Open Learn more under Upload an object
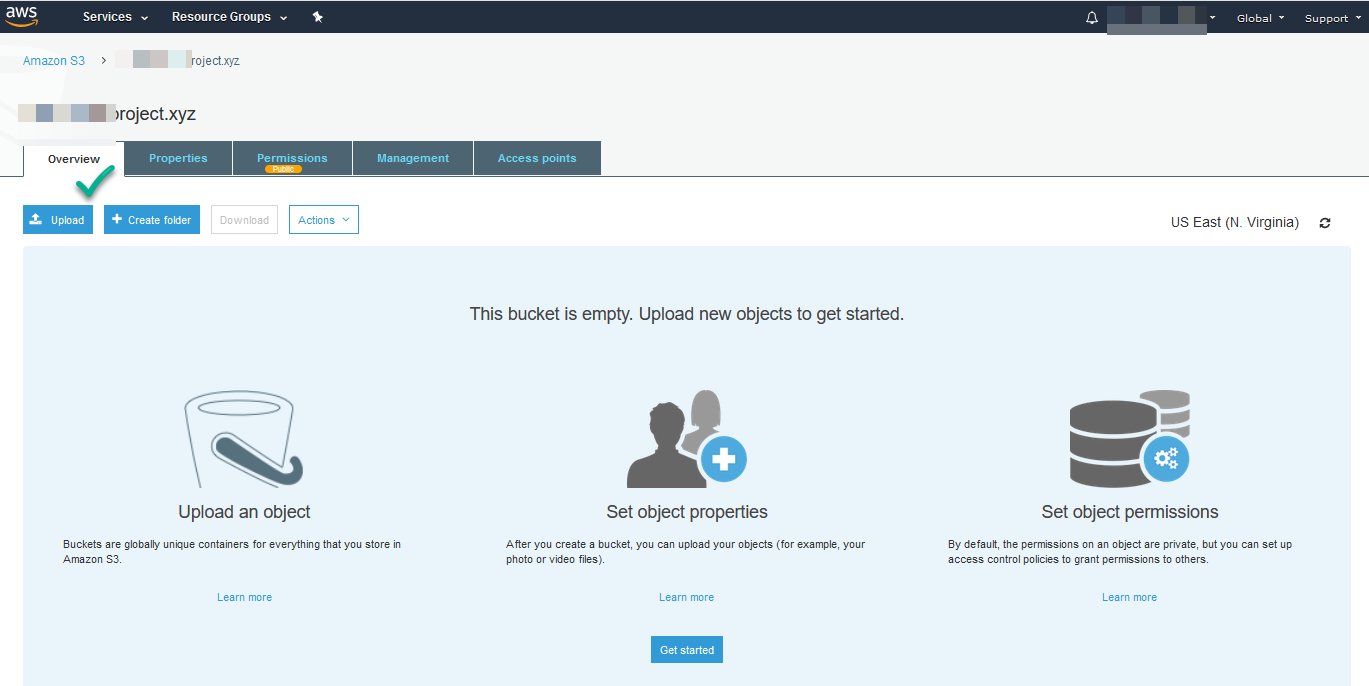 point(244,597)
